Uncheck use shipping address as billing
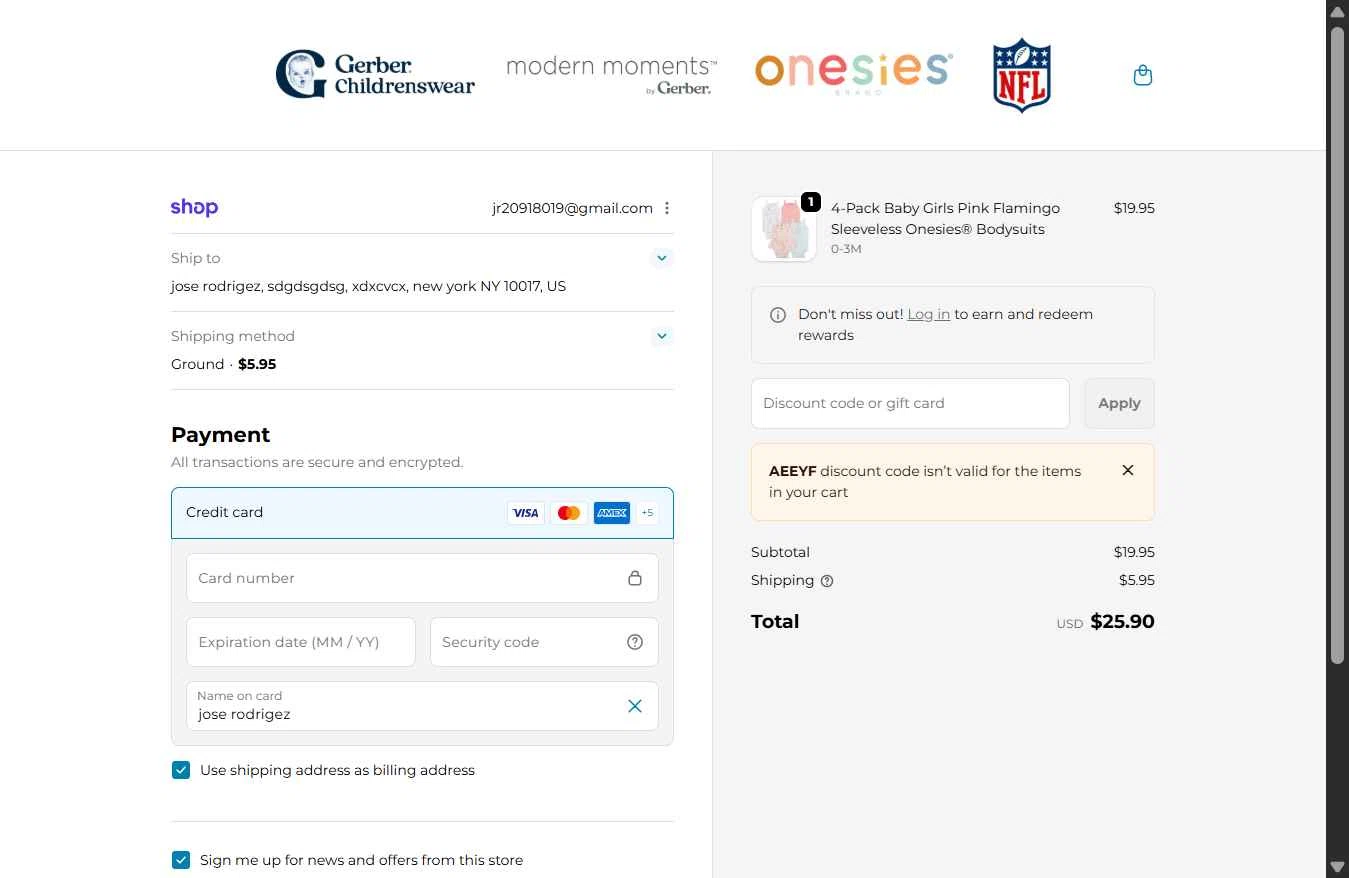1349x878 pixels. tap(181, 770)
